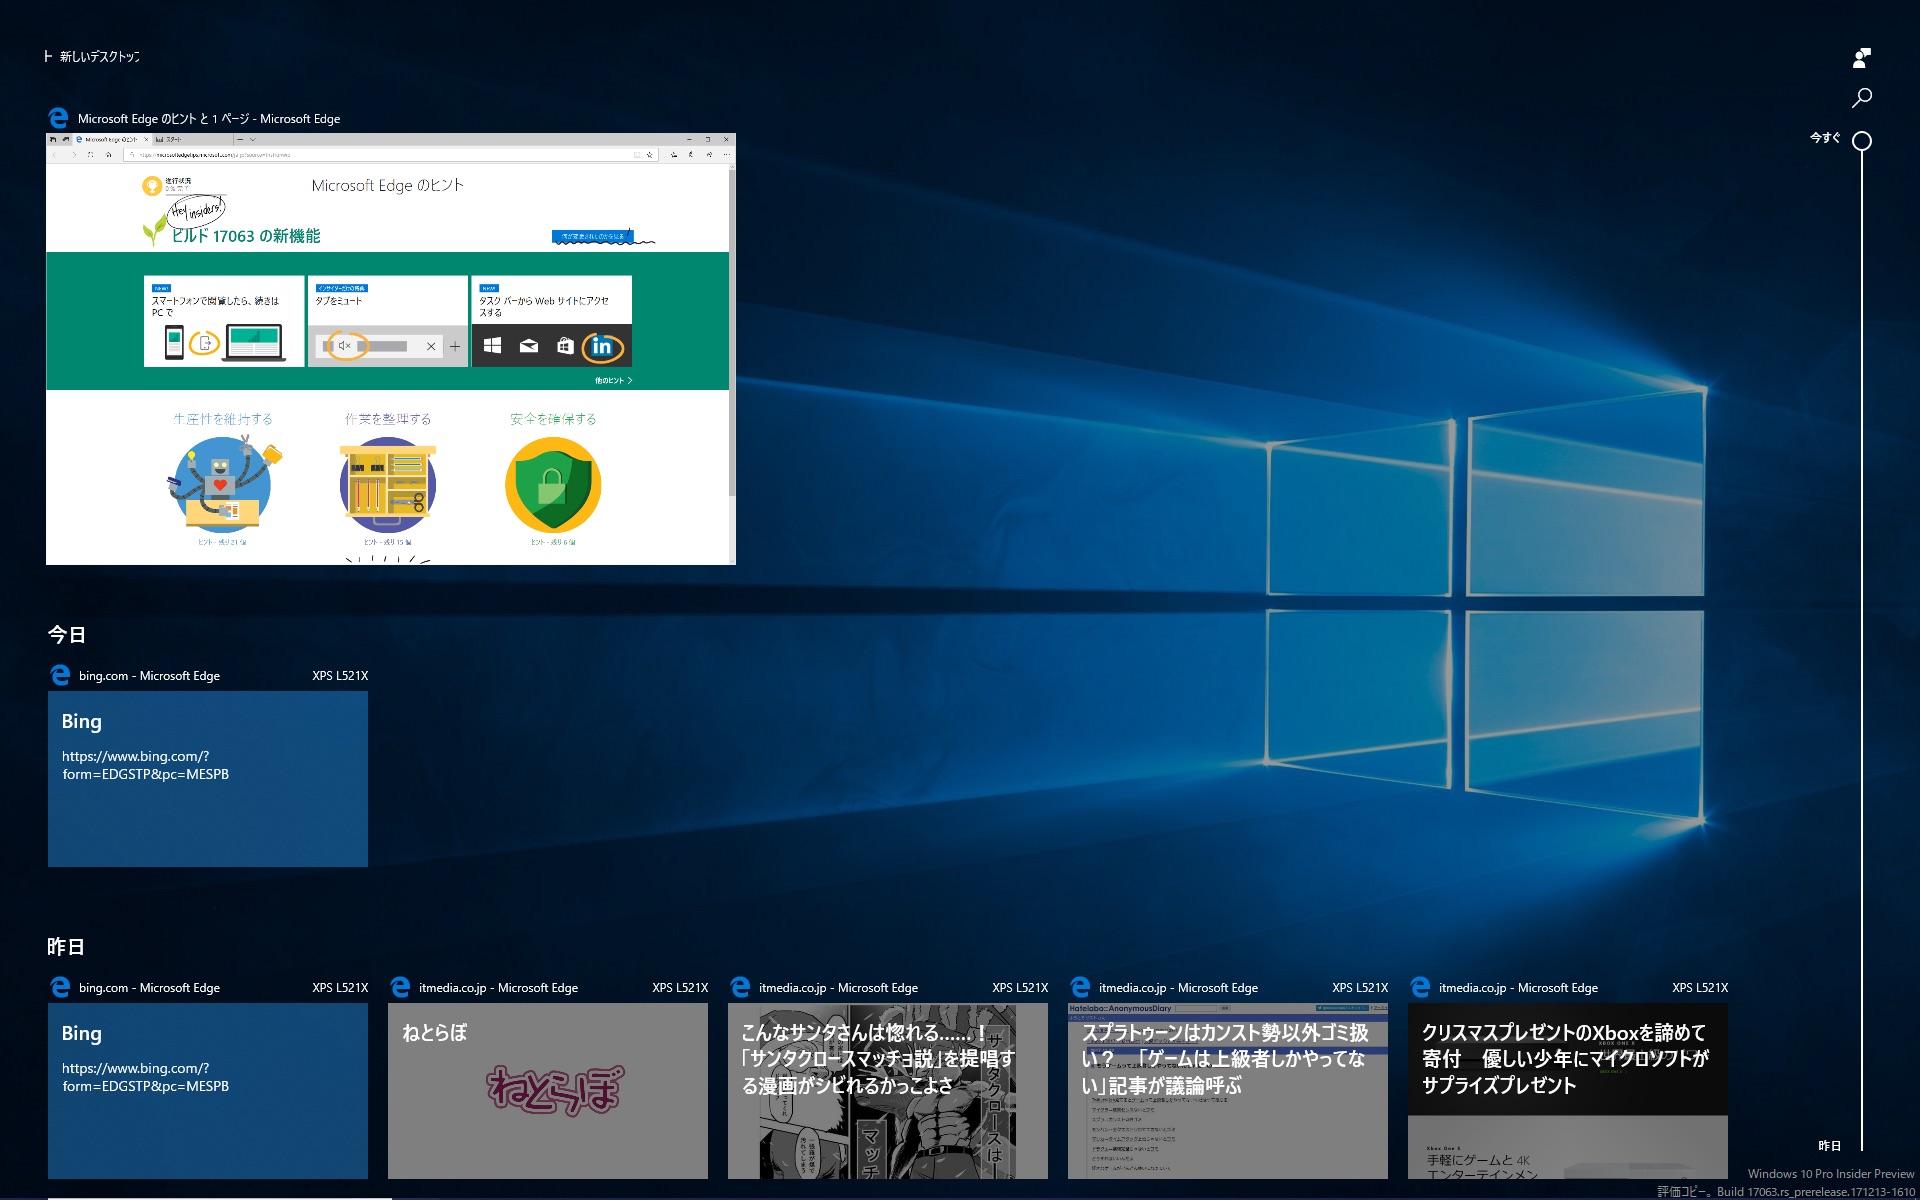
Task: Click the robot illustration in the Edge preview
Action: [x=224, y=485]
